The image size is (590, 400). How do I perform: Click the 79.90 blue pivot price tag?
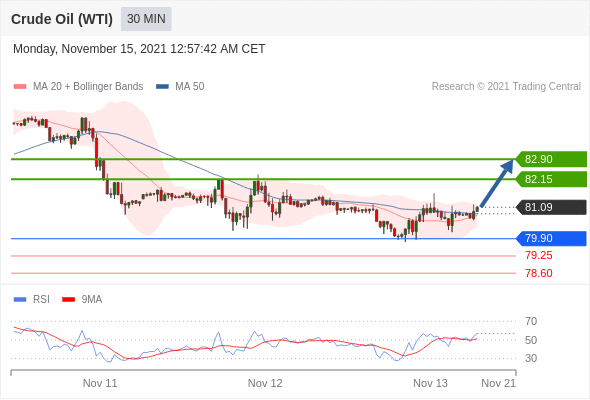(551, 238)
